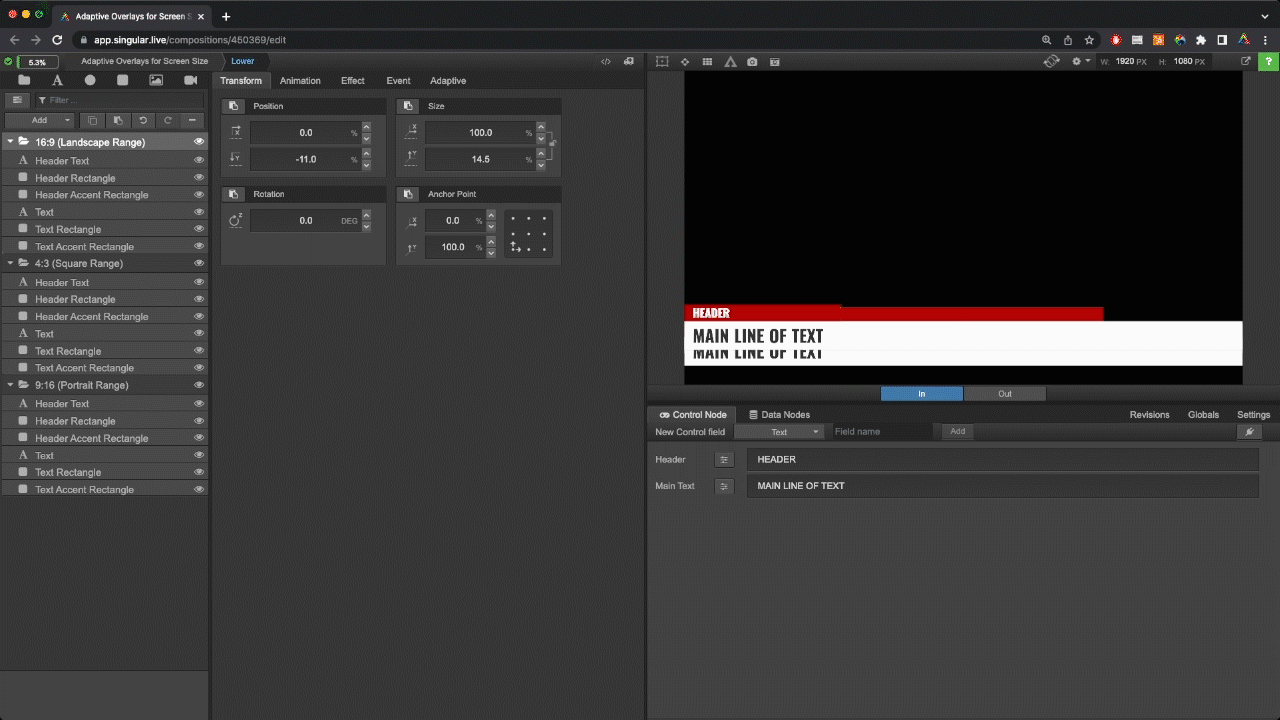
Task: Toggle the size aspect ratio lock
Action: tap(551, 144)
